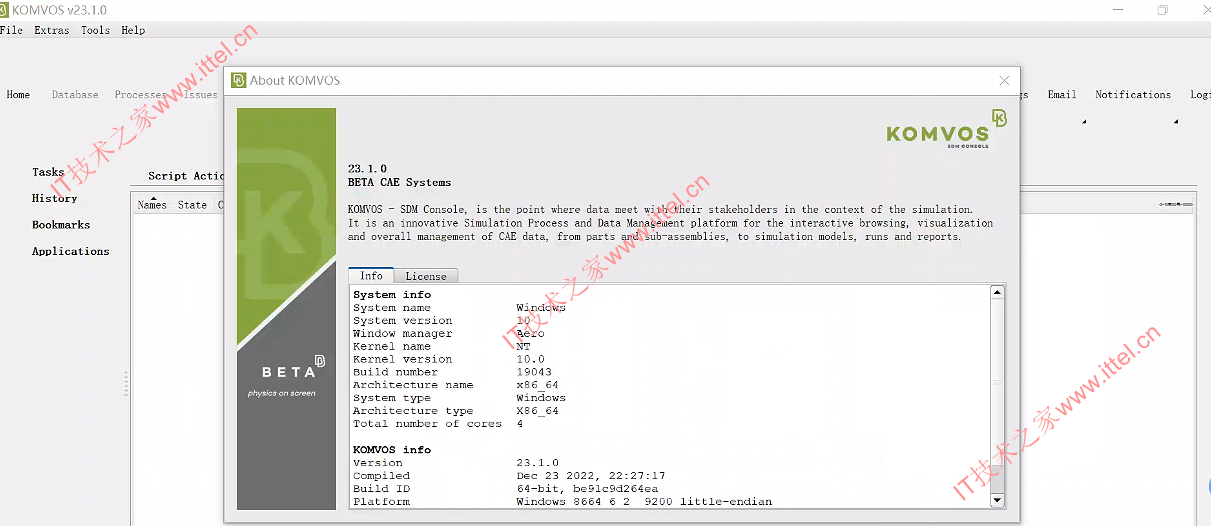This screenshot has height=526, width=1211.
Task: Open History in the left sidebar
Action: point(54,198)
